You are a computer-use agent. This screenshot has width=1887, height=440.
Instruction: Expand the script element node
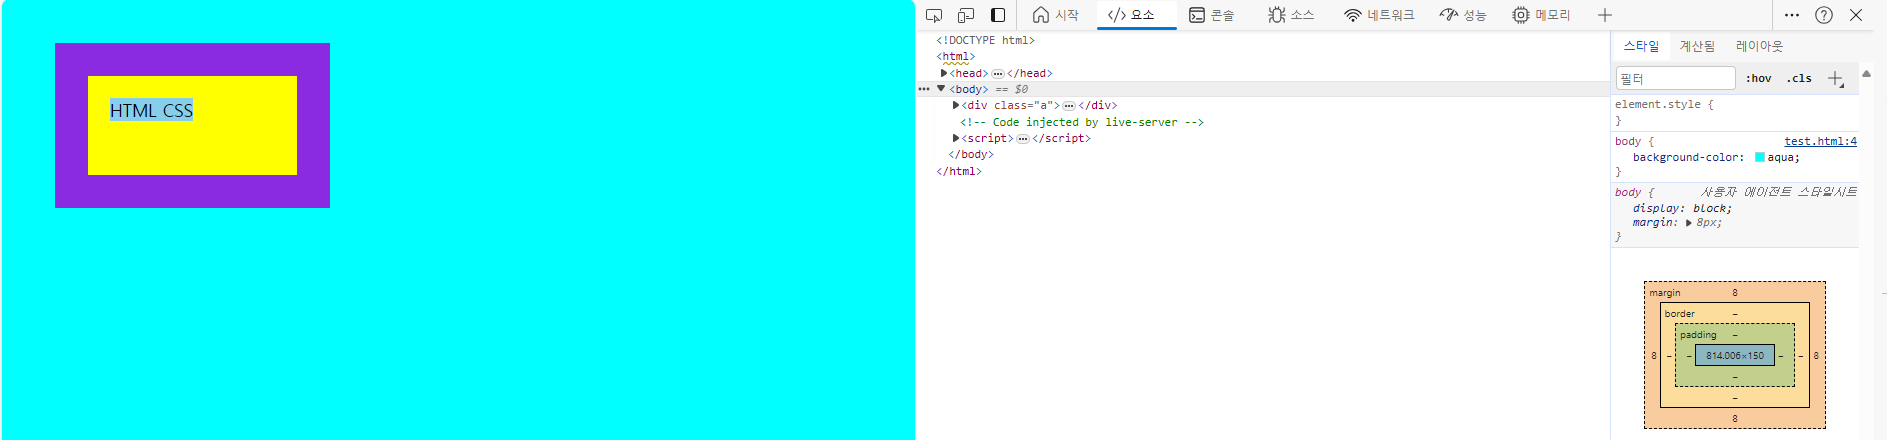click(x=956, y=138)
